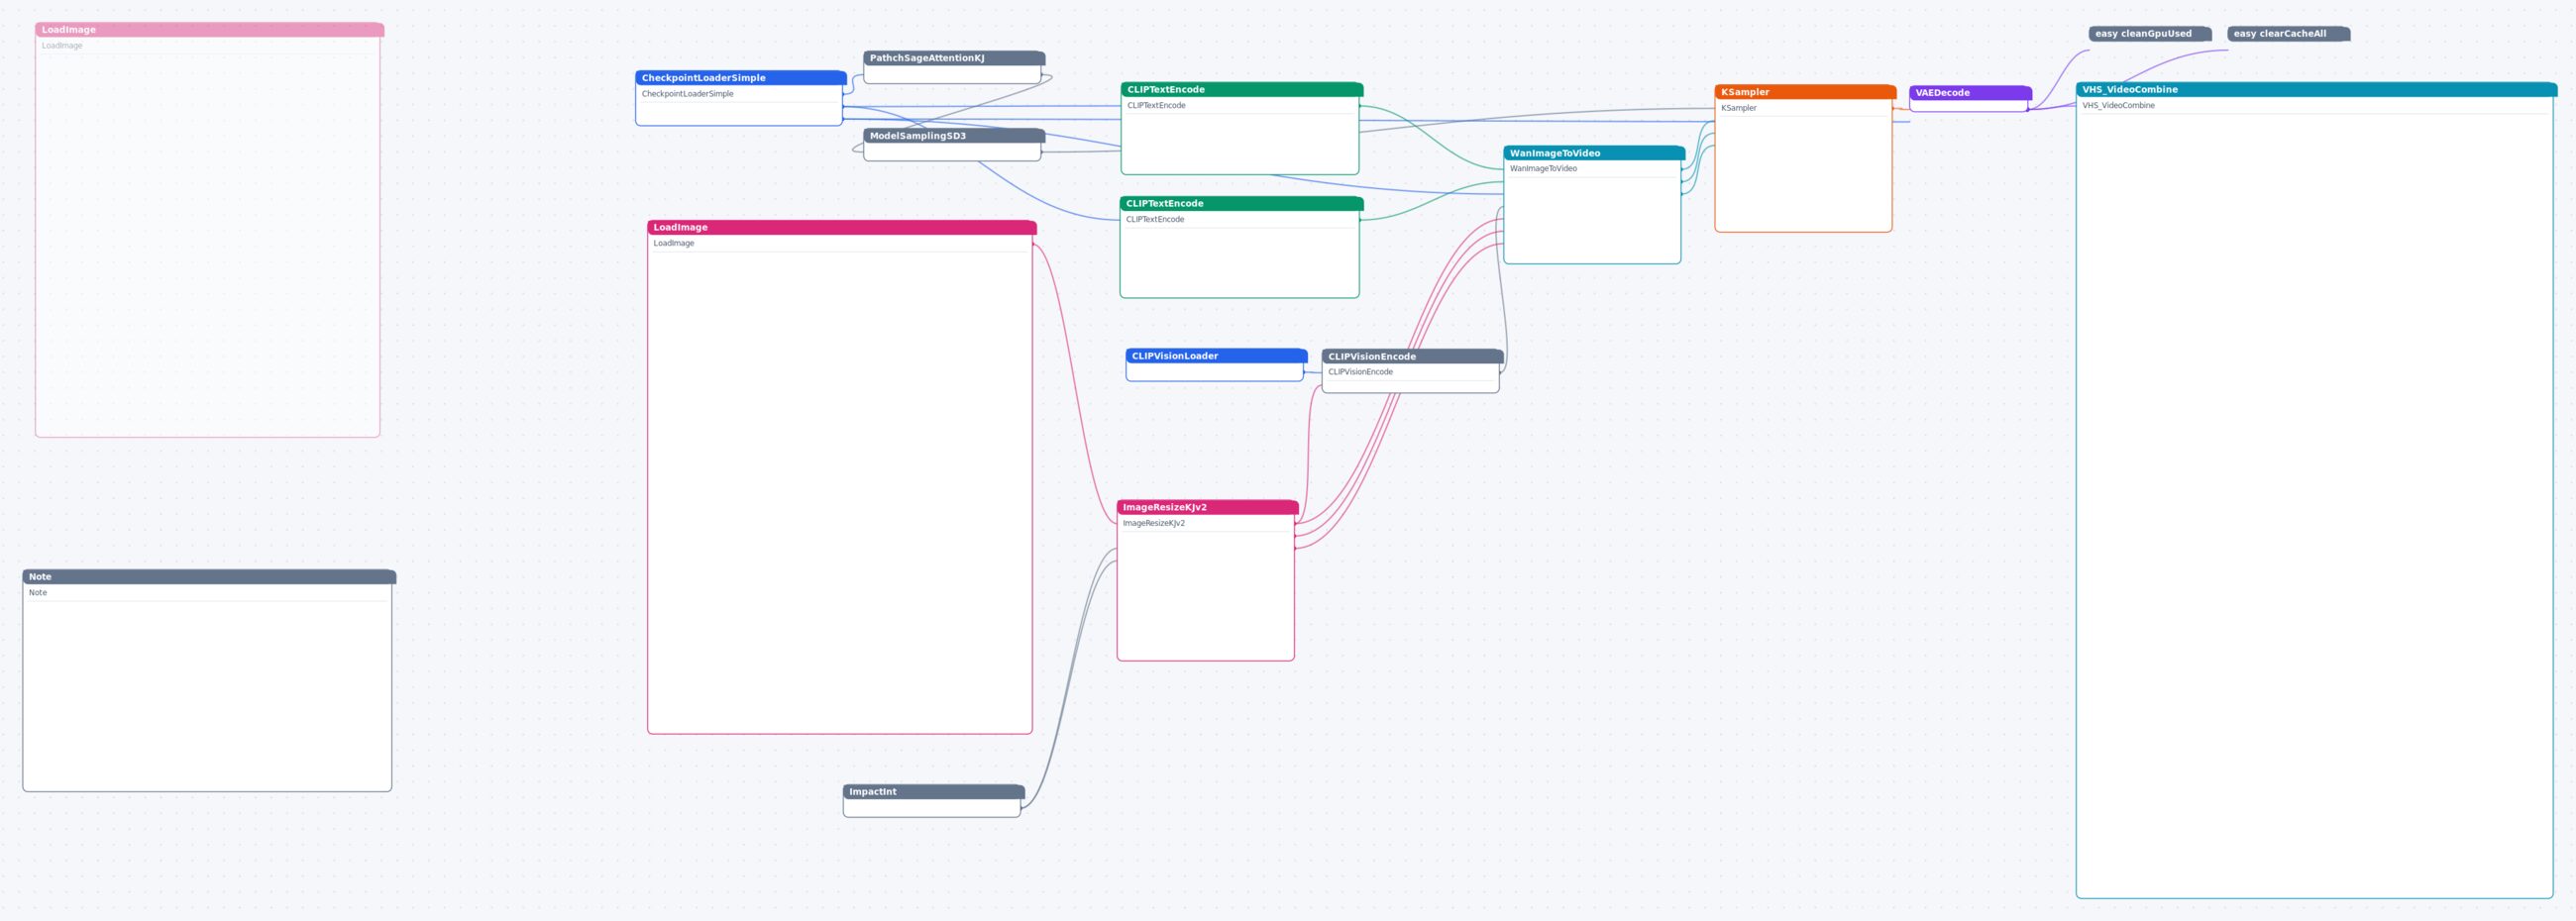The height and width of the screenshot is (921, 2576).
Task: Click 'LoadImage' label inside the magenta node body
Action: 673,244
